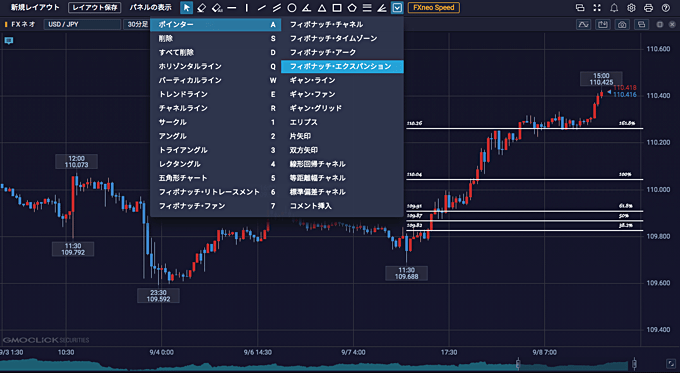The width and height of the screenshot is (680, 373).
Task: Choose アングル menu entry
Action: point(216,136)
